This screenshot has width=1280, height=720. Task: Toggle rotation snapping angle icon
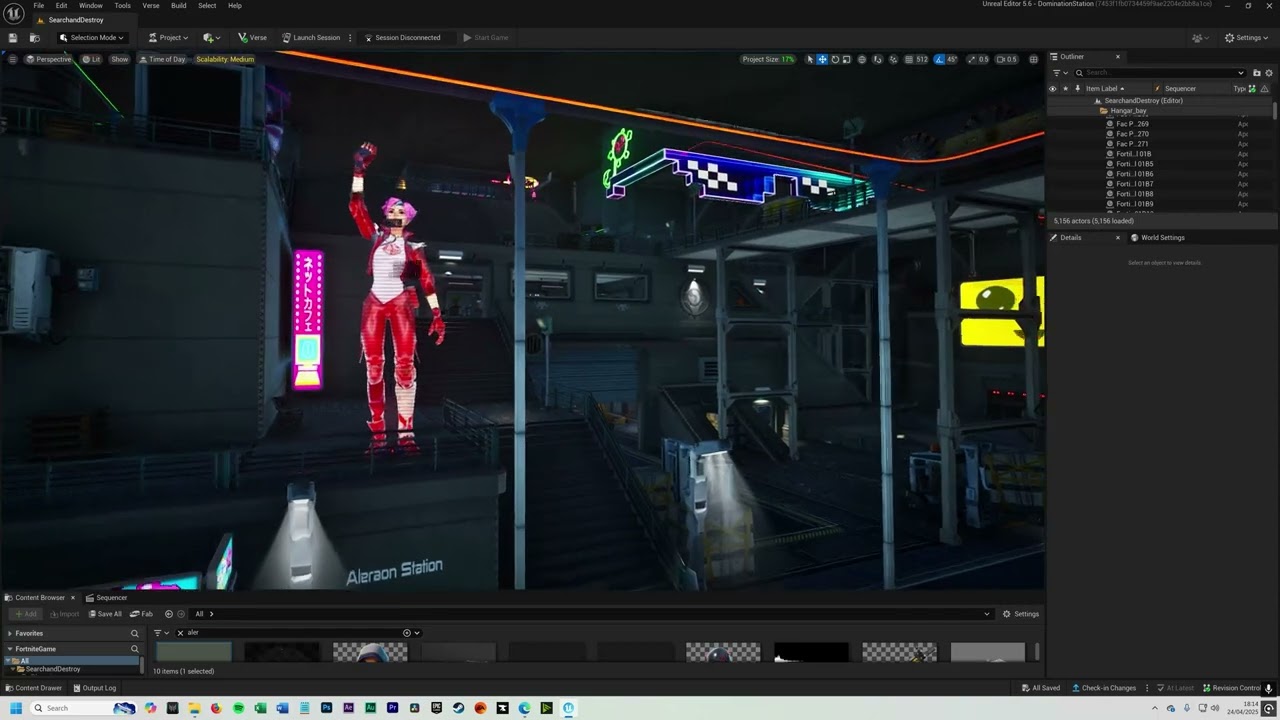(x=939, y=59)
